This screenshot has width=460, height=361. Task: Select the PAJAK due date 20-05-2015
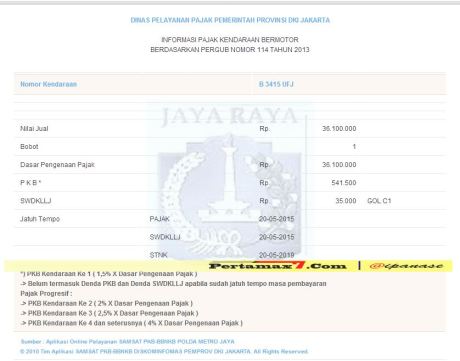(x=277, y=219)
